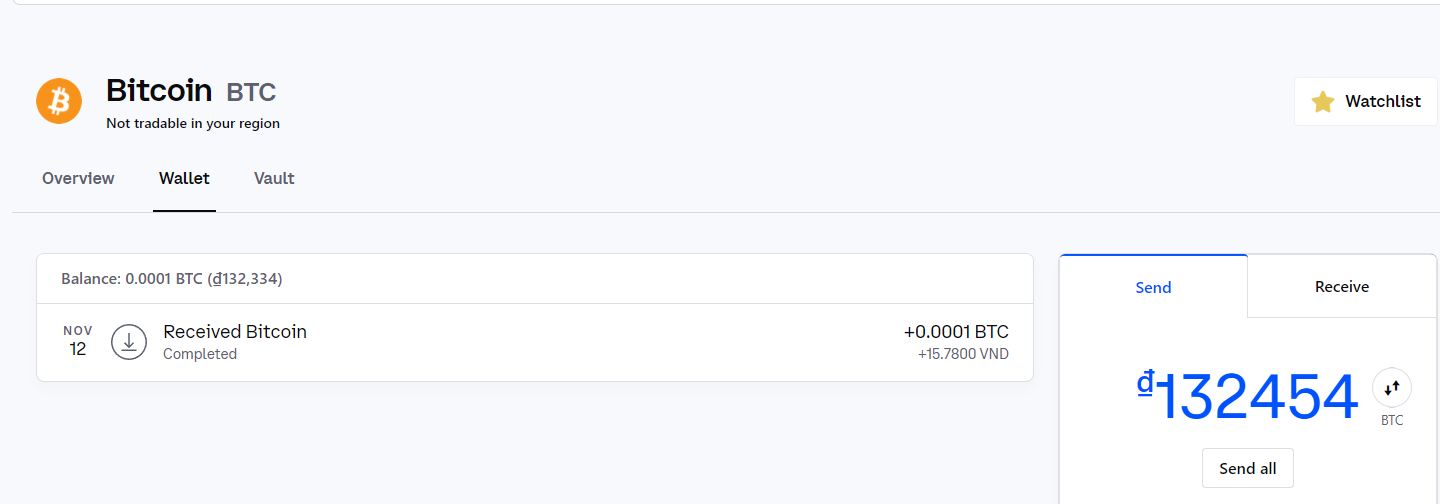
Task: Select the Wallet tab
Action: tap(184, 178)
